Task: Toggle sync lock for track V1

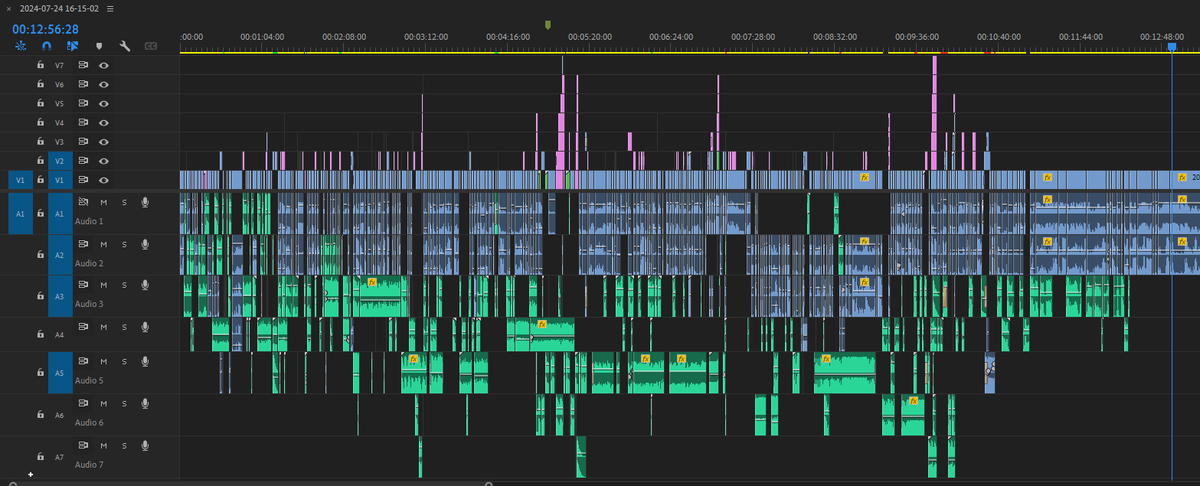Action: click(84, 180)
